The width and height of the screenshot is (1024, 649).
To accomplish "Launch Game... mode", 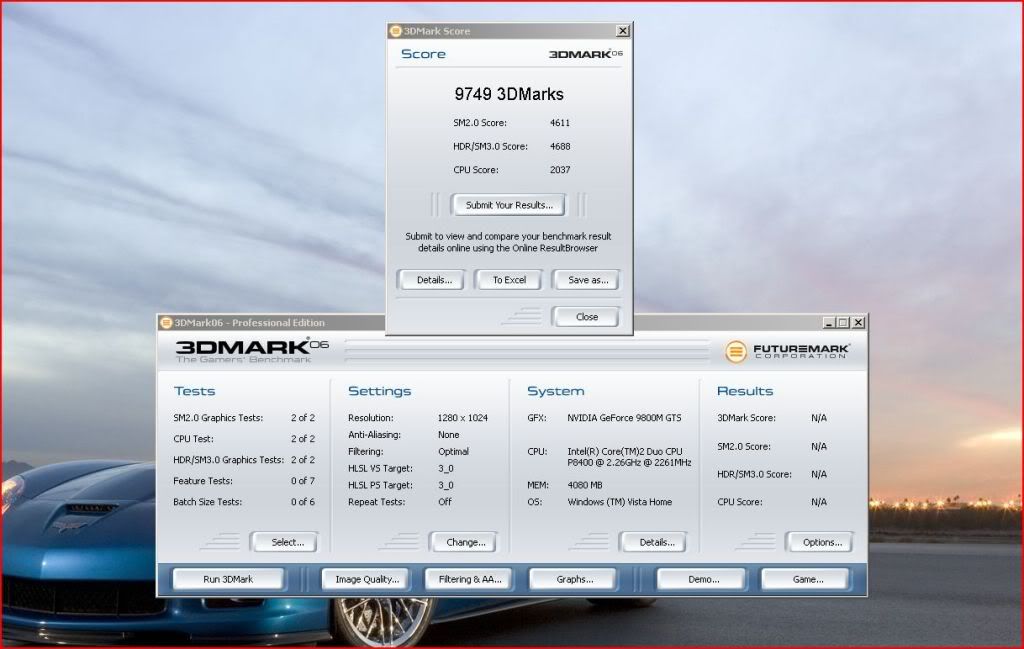I will pos(807,579).
